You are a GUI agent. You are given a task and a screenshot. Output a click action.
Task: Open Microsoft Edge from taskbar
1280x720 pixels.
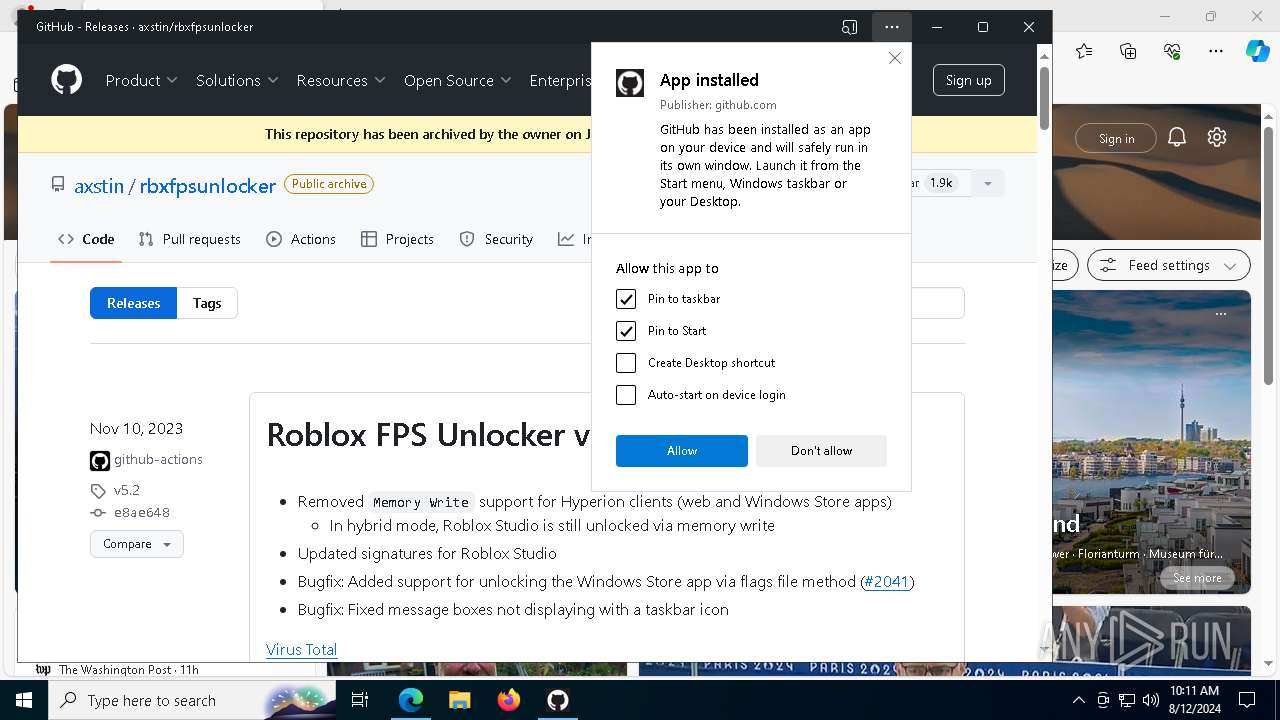point(411,700)
